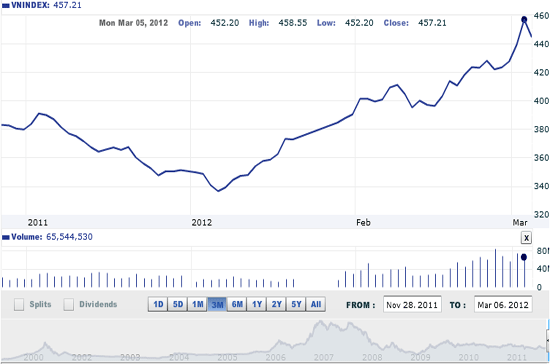
Task: Click the 2012 label on time axis
Action: 202,222
